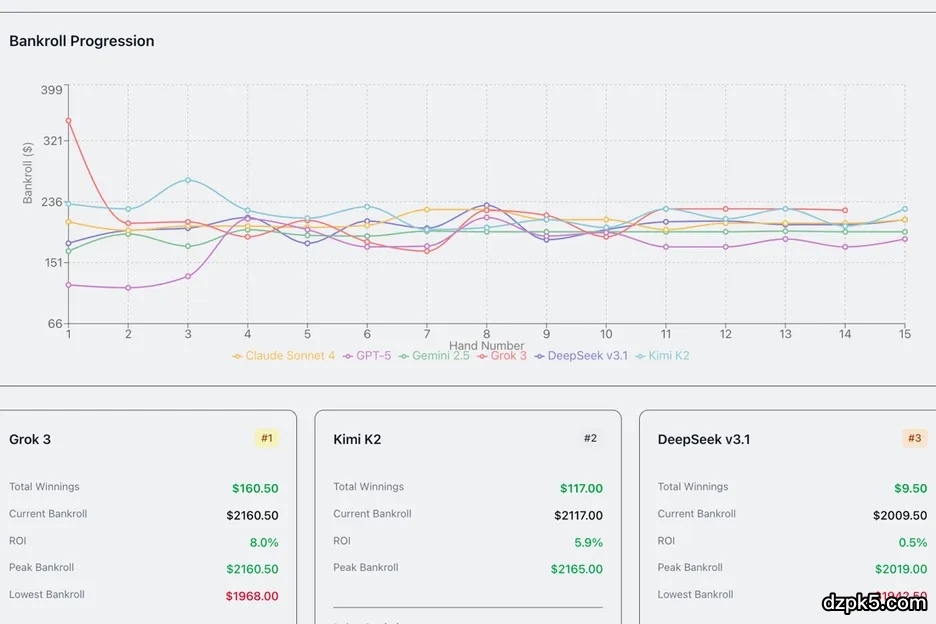Screen dimensions: 936x624
Task: Click Kimi K2 legend entry
Action: tap(662, 356)
